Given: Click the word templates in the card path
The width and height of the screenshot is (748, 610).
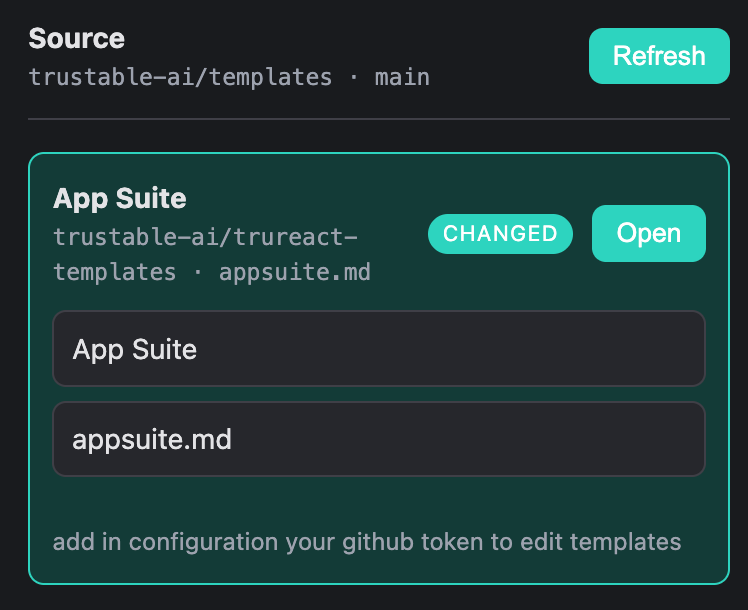Looking at the screenshot, I should [114, 272].
